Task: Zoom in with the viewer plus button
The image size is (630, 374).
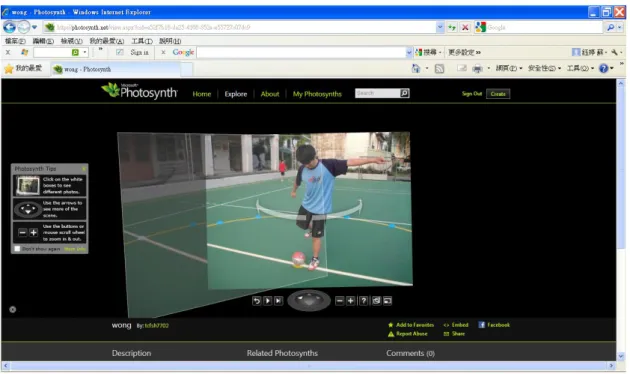Action: [350, 300]
